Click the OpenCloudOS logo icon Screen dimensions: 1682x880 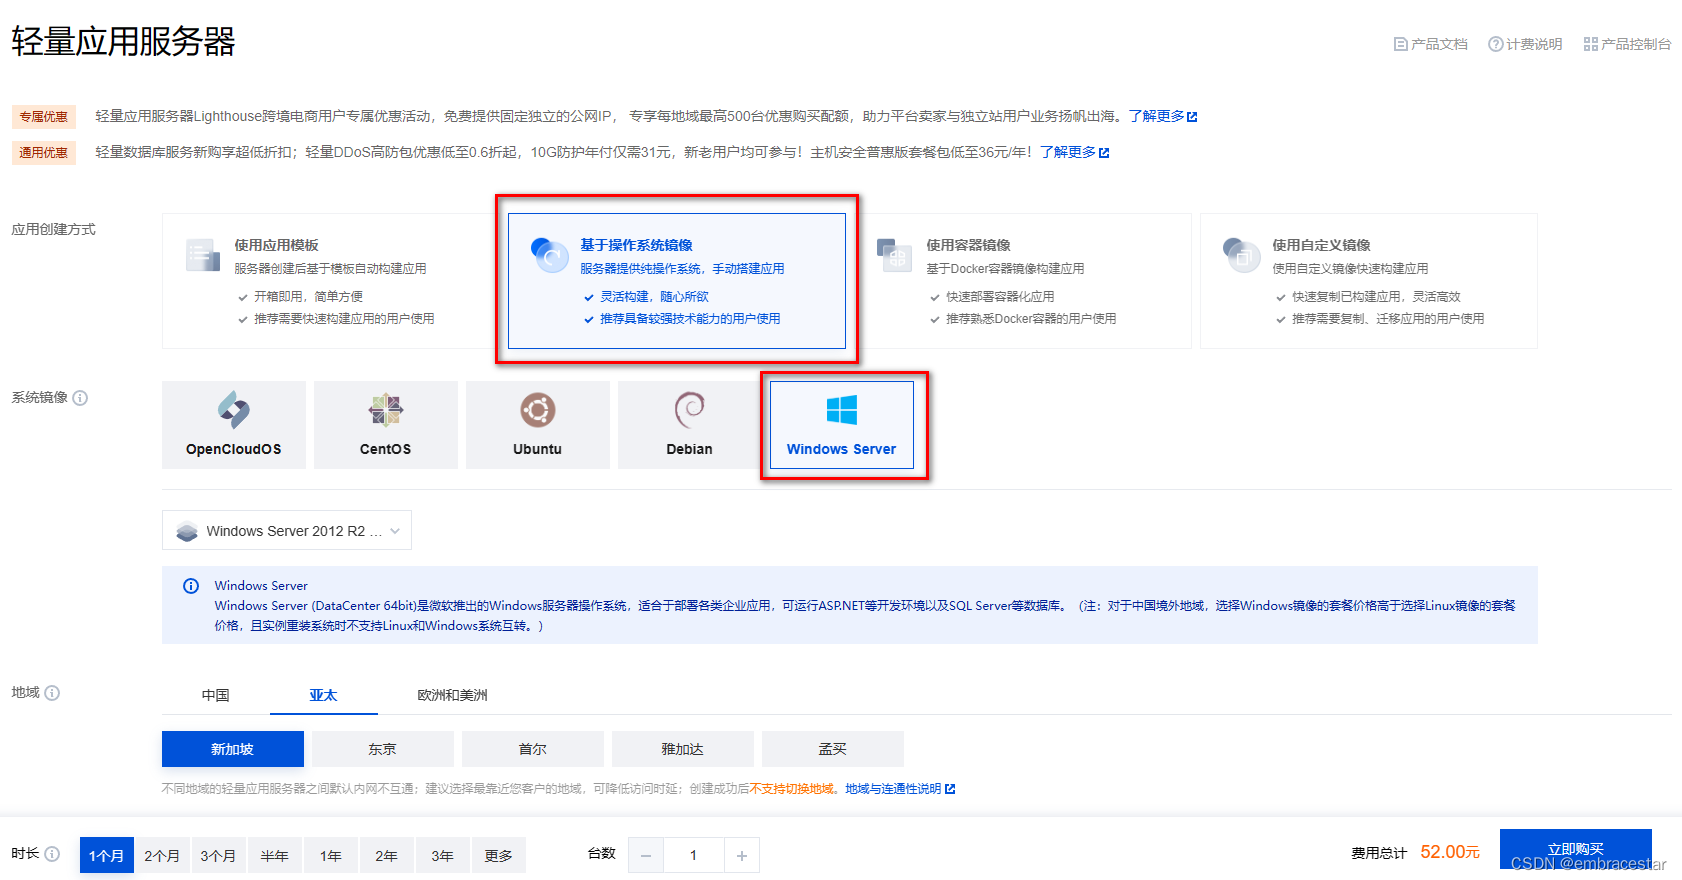click(234, 410)
